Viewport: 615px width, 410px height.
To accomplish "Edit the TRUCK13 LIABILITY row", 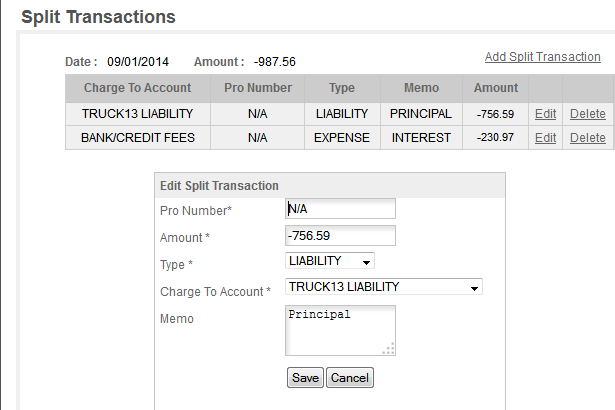I will [x=545, y=114].
